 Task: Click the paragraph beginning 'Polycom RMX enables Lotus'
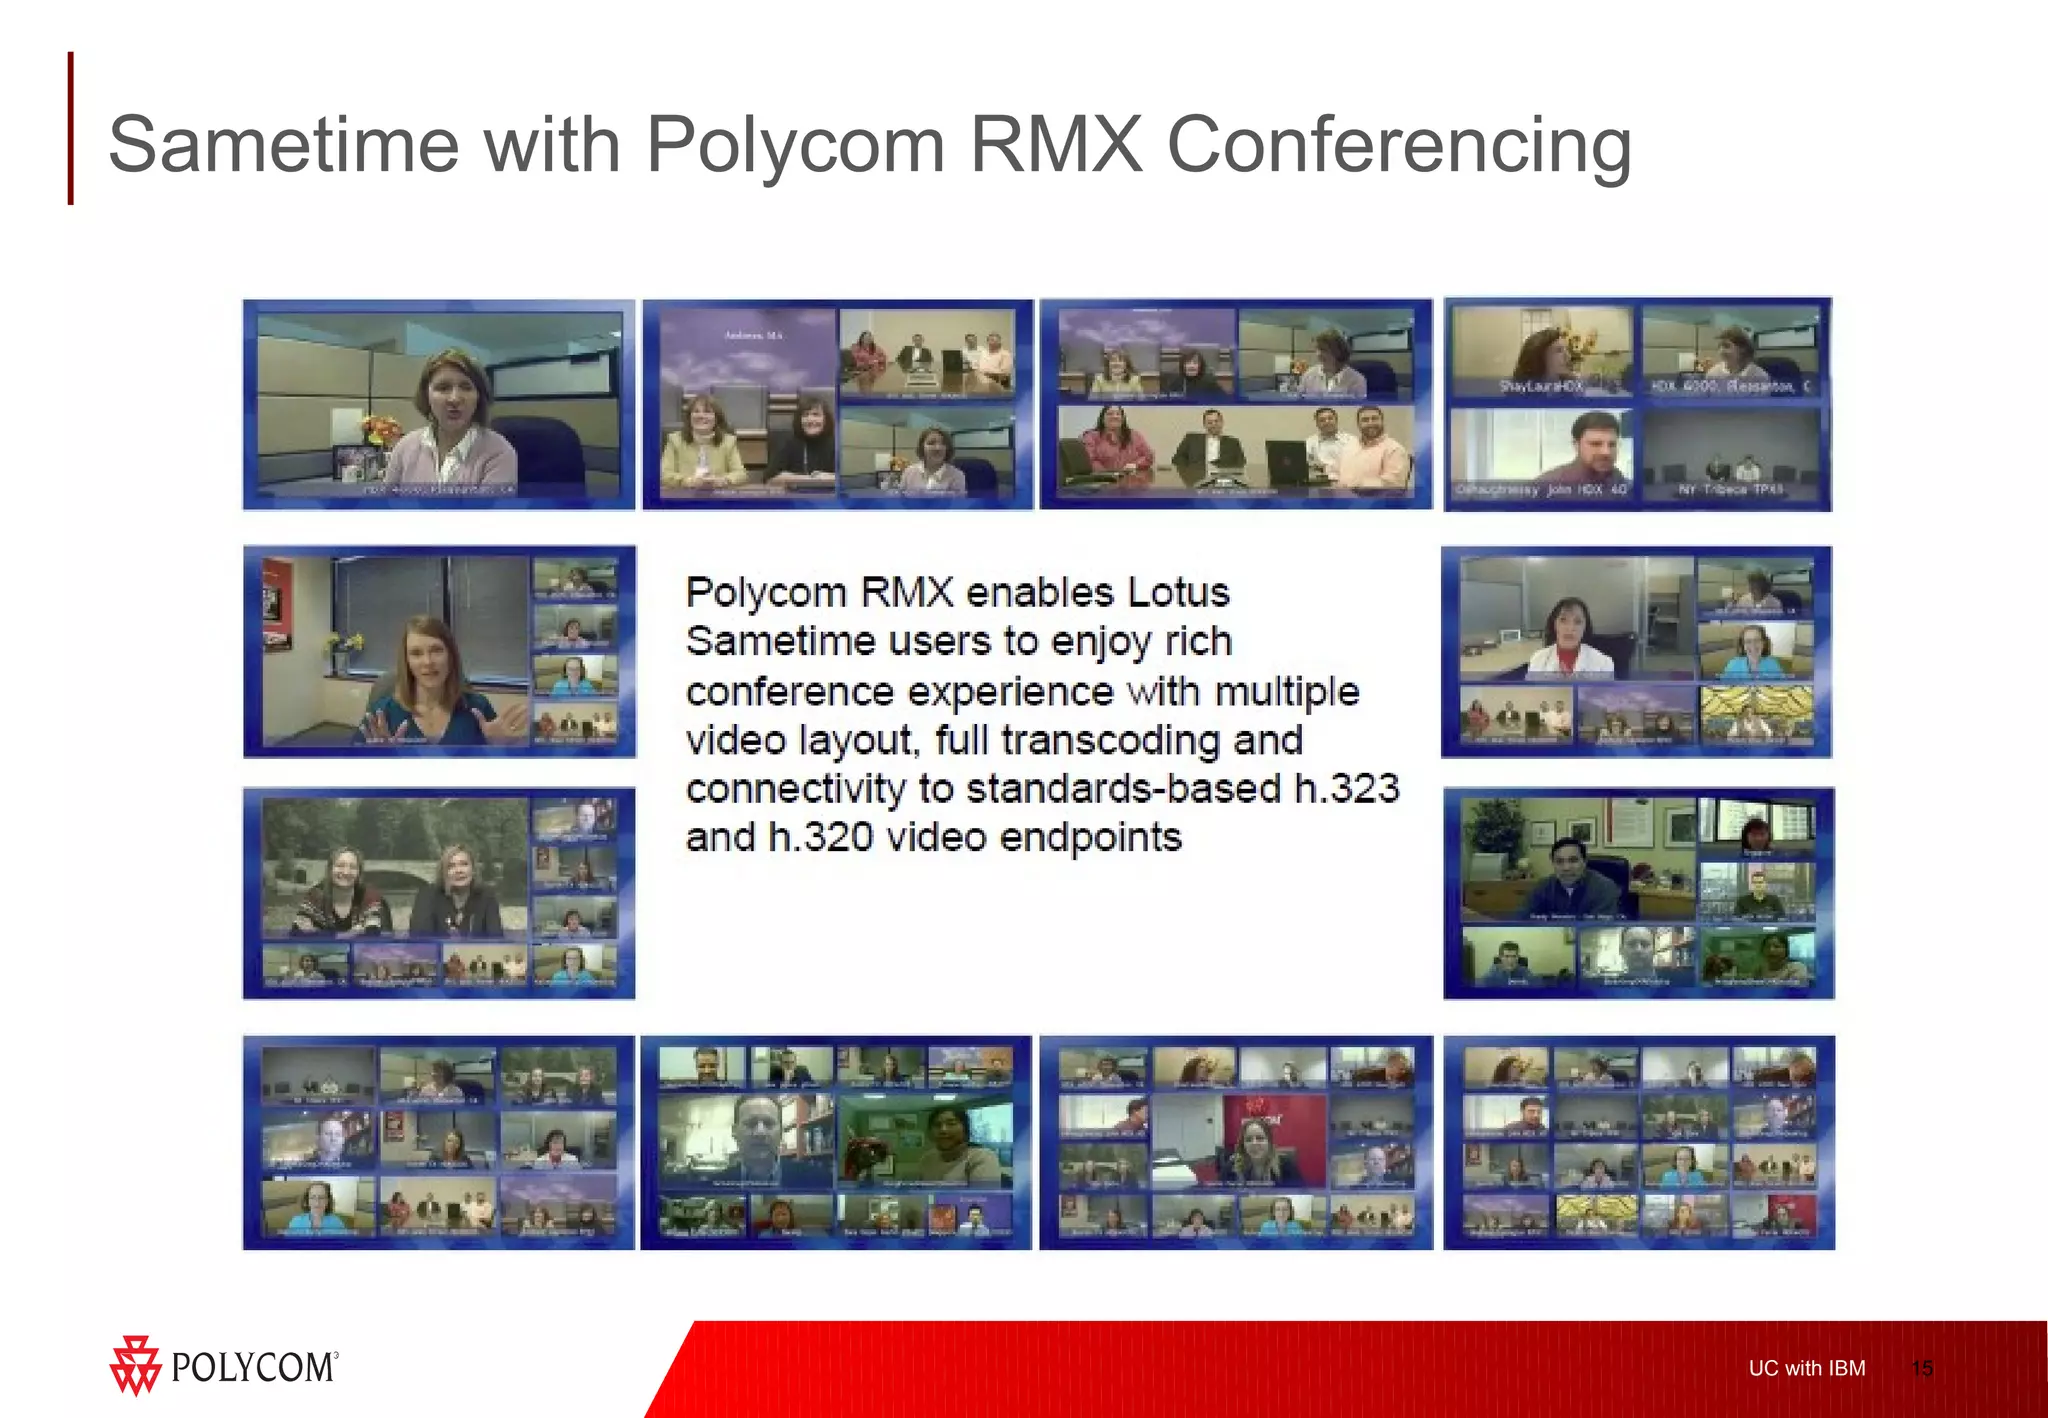click(x=1041, y=714)
